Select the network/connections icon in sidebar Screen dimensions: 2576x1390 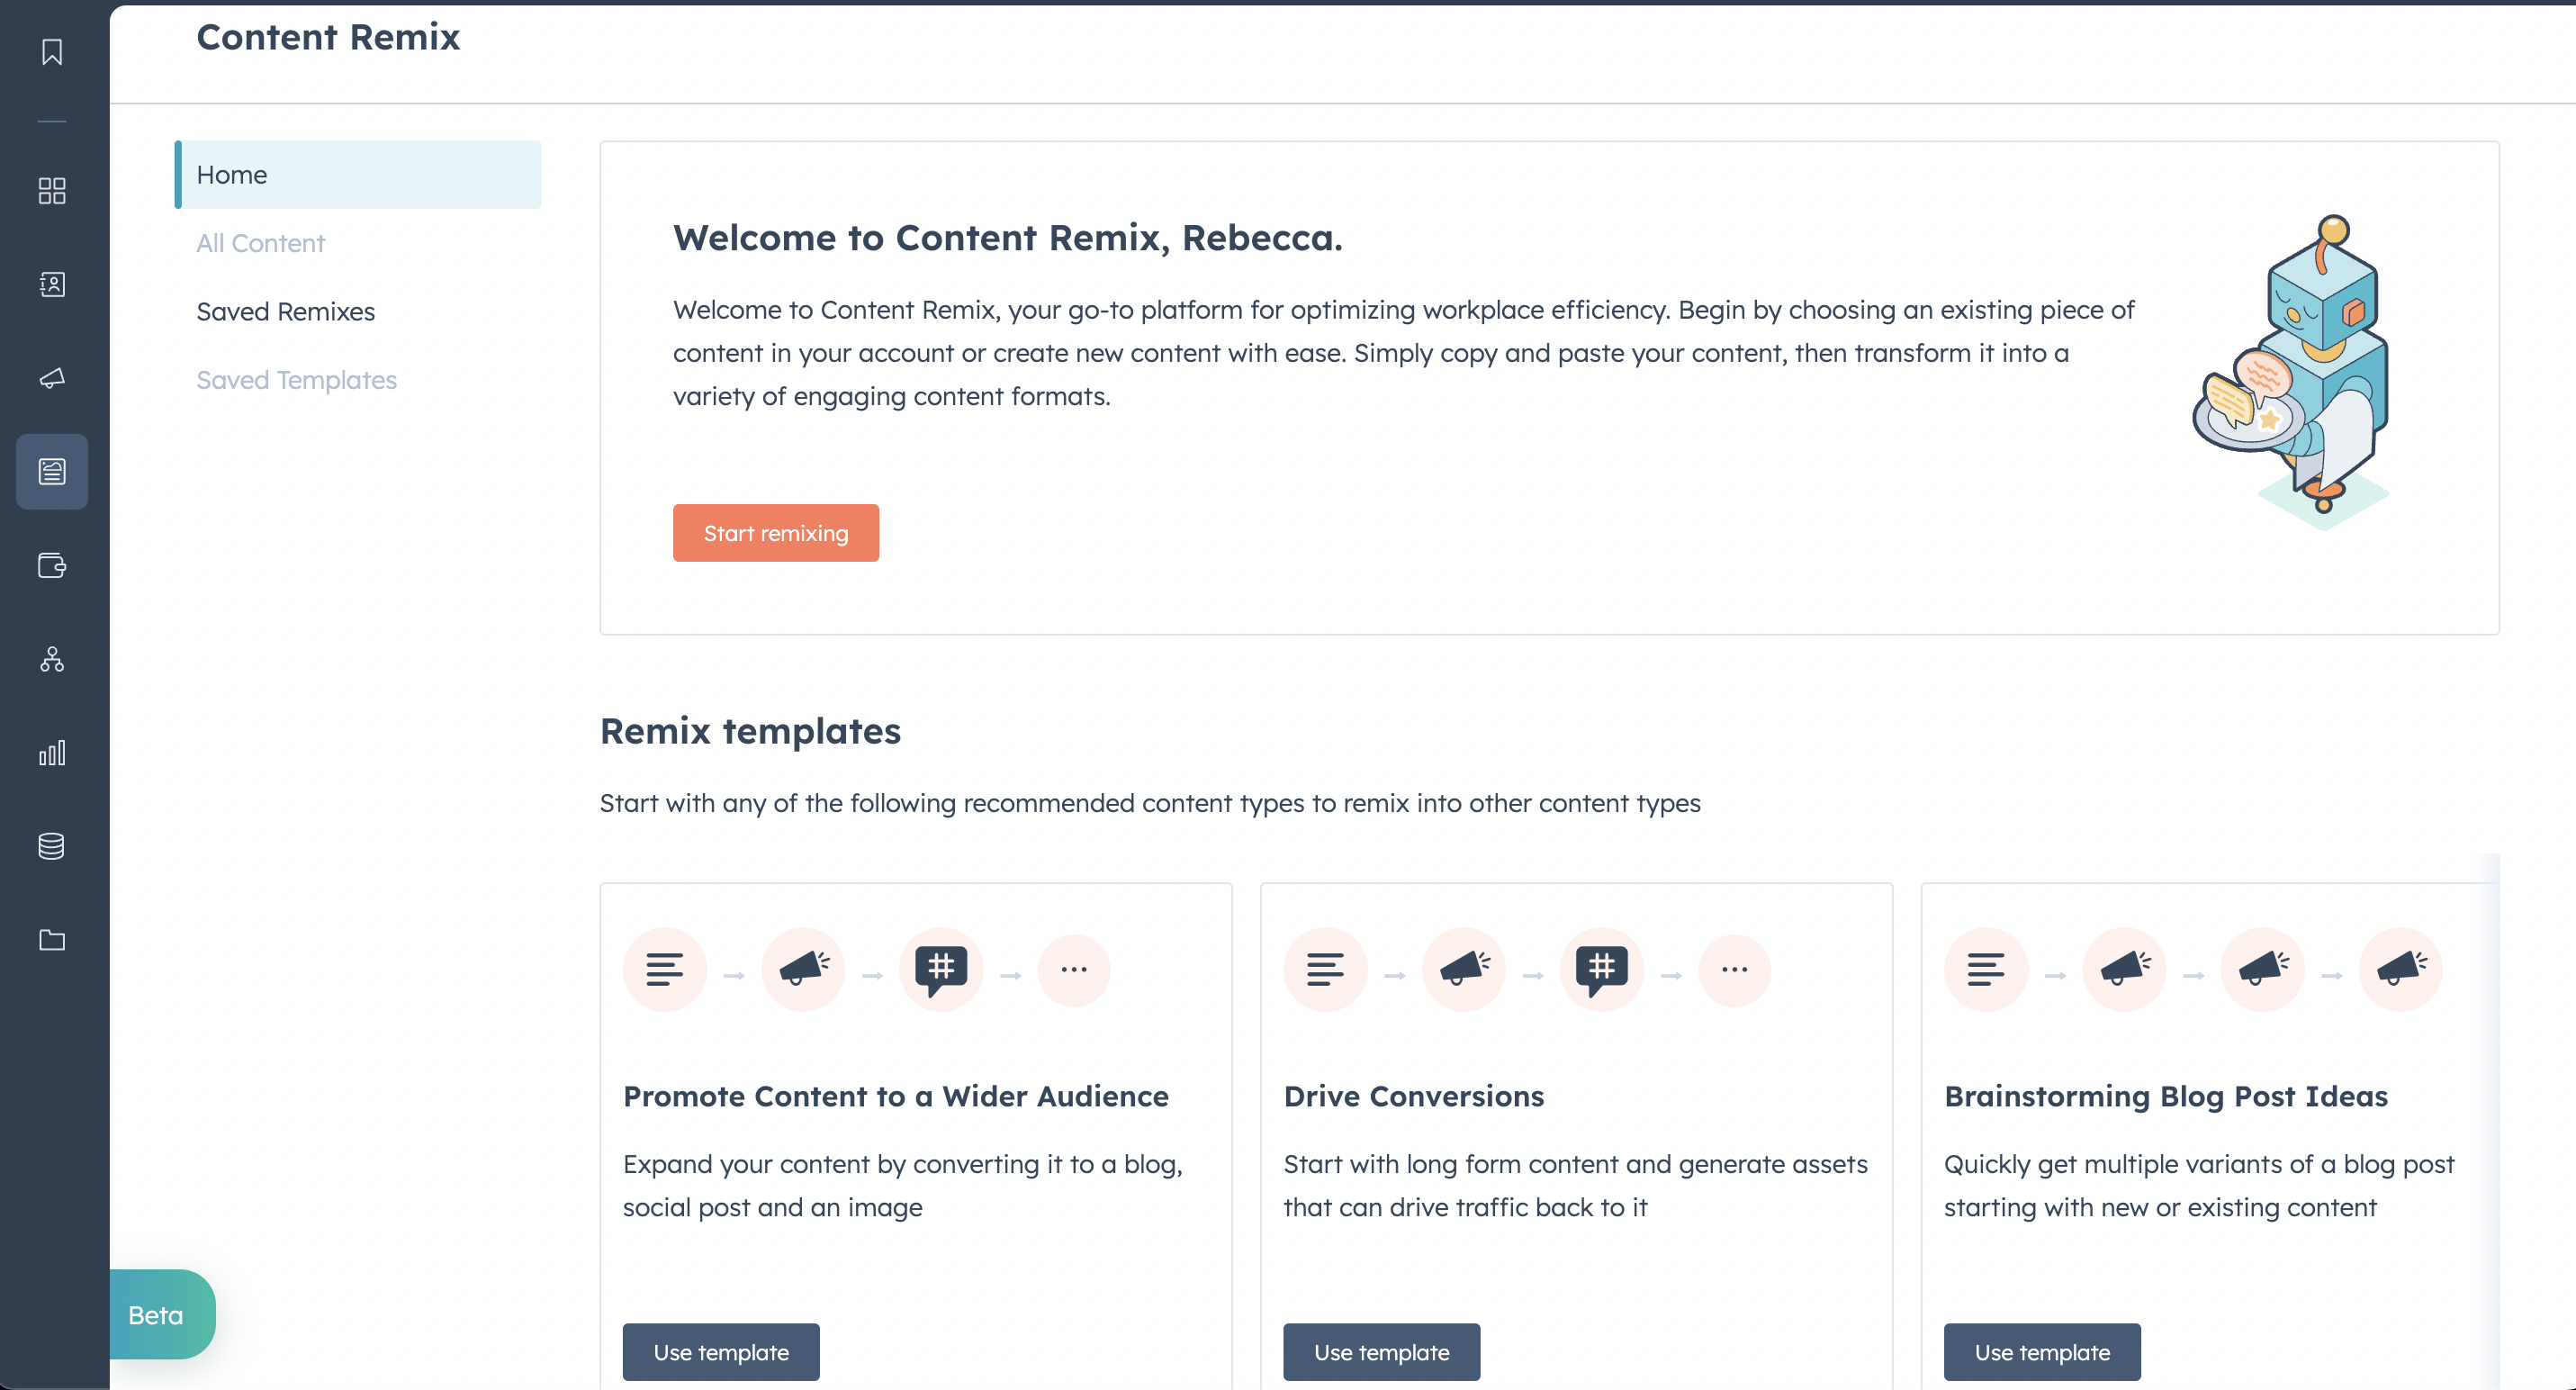point(53,657)
